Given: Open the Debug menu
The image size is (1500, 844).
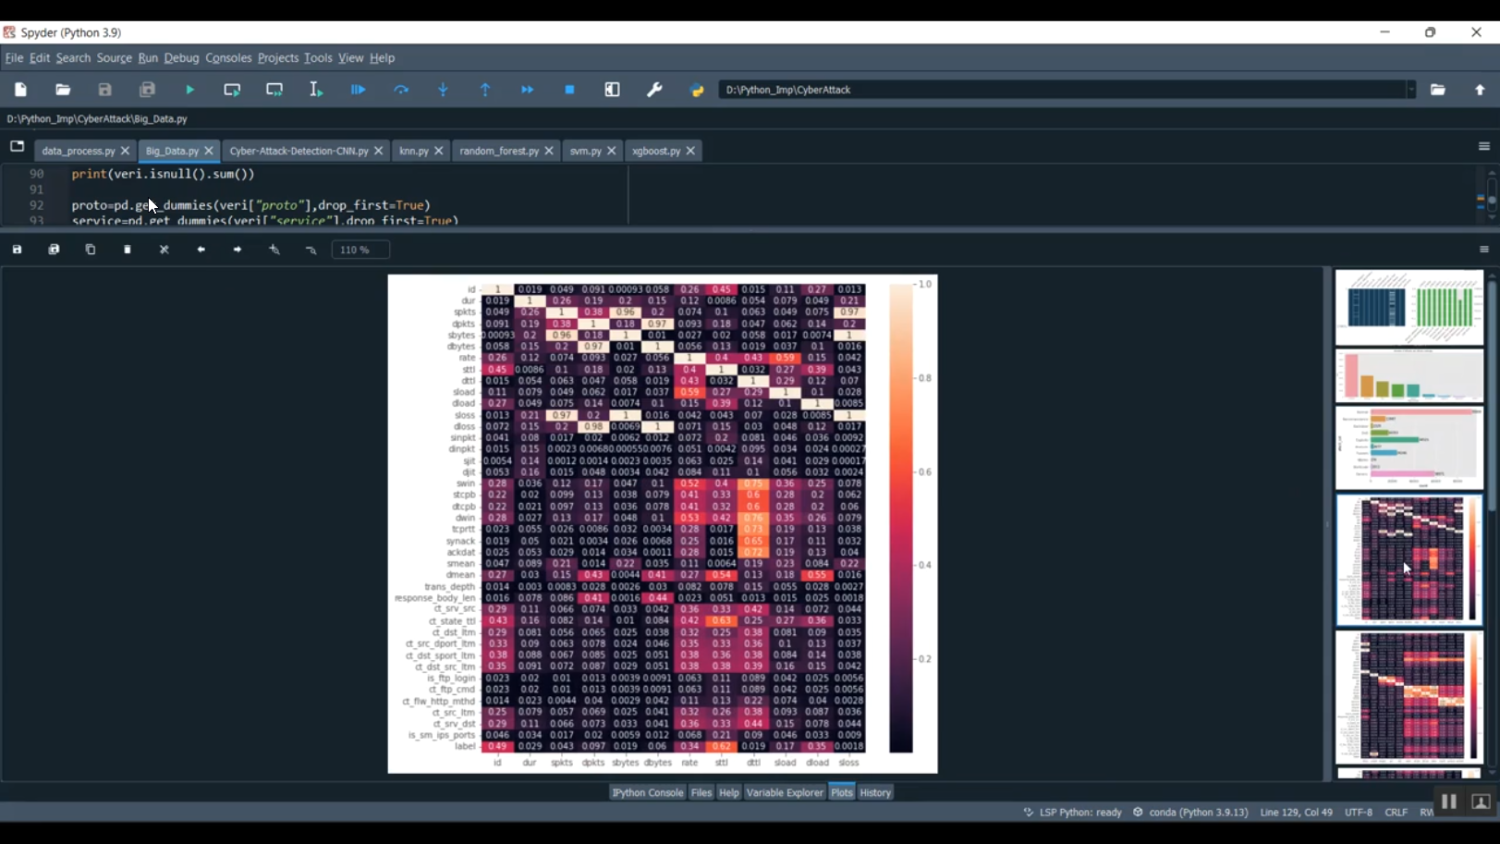Looking at the screenshot, I should (181, 57).
